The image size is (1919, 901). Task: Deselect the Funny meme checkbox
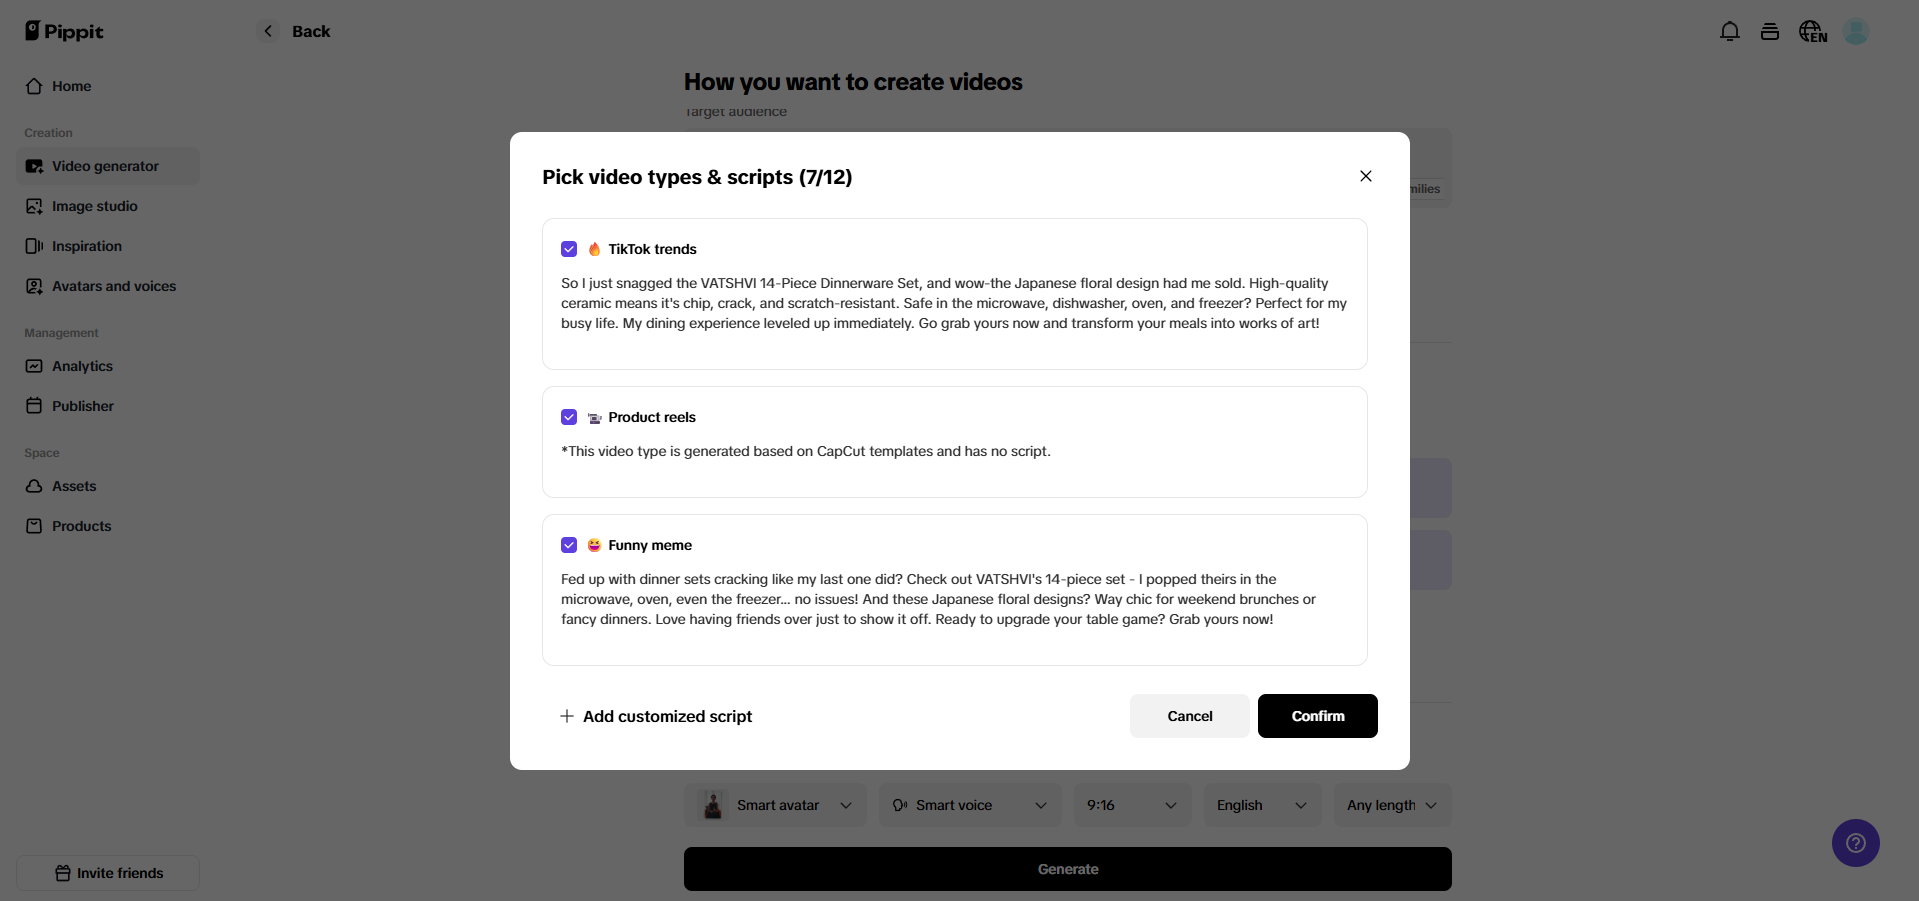point(569,545)
